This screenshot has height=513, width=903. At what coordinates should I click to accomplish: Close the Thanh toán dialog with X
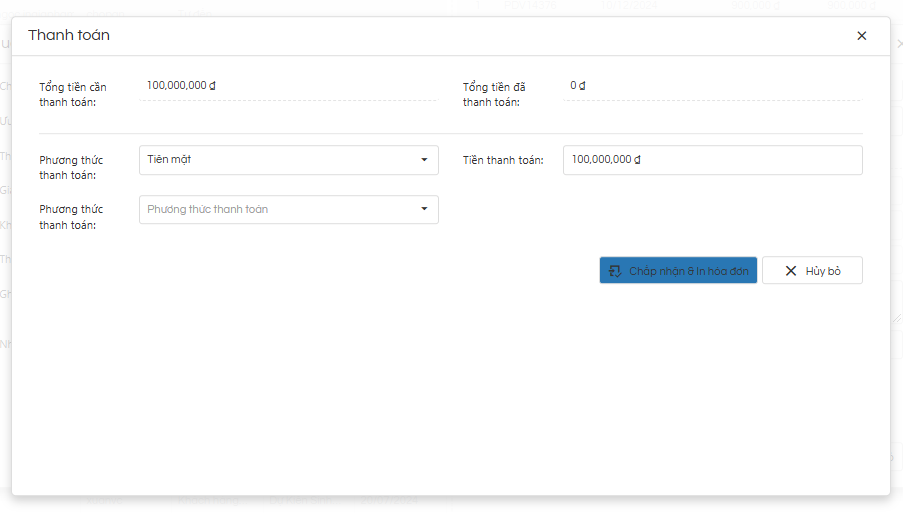tap(861, 36)
